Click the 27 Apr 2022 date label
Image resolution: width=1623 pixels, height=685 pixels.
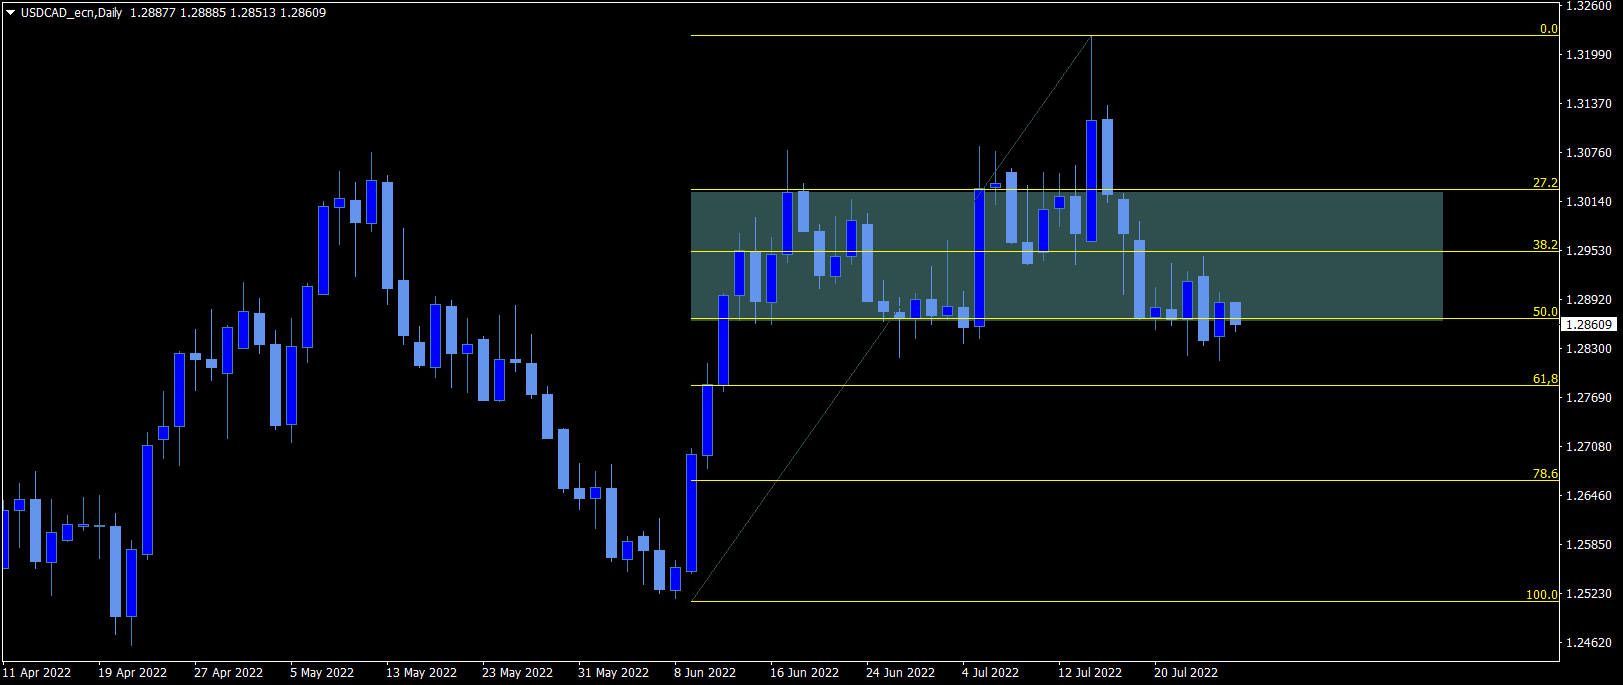pos(228,673)
